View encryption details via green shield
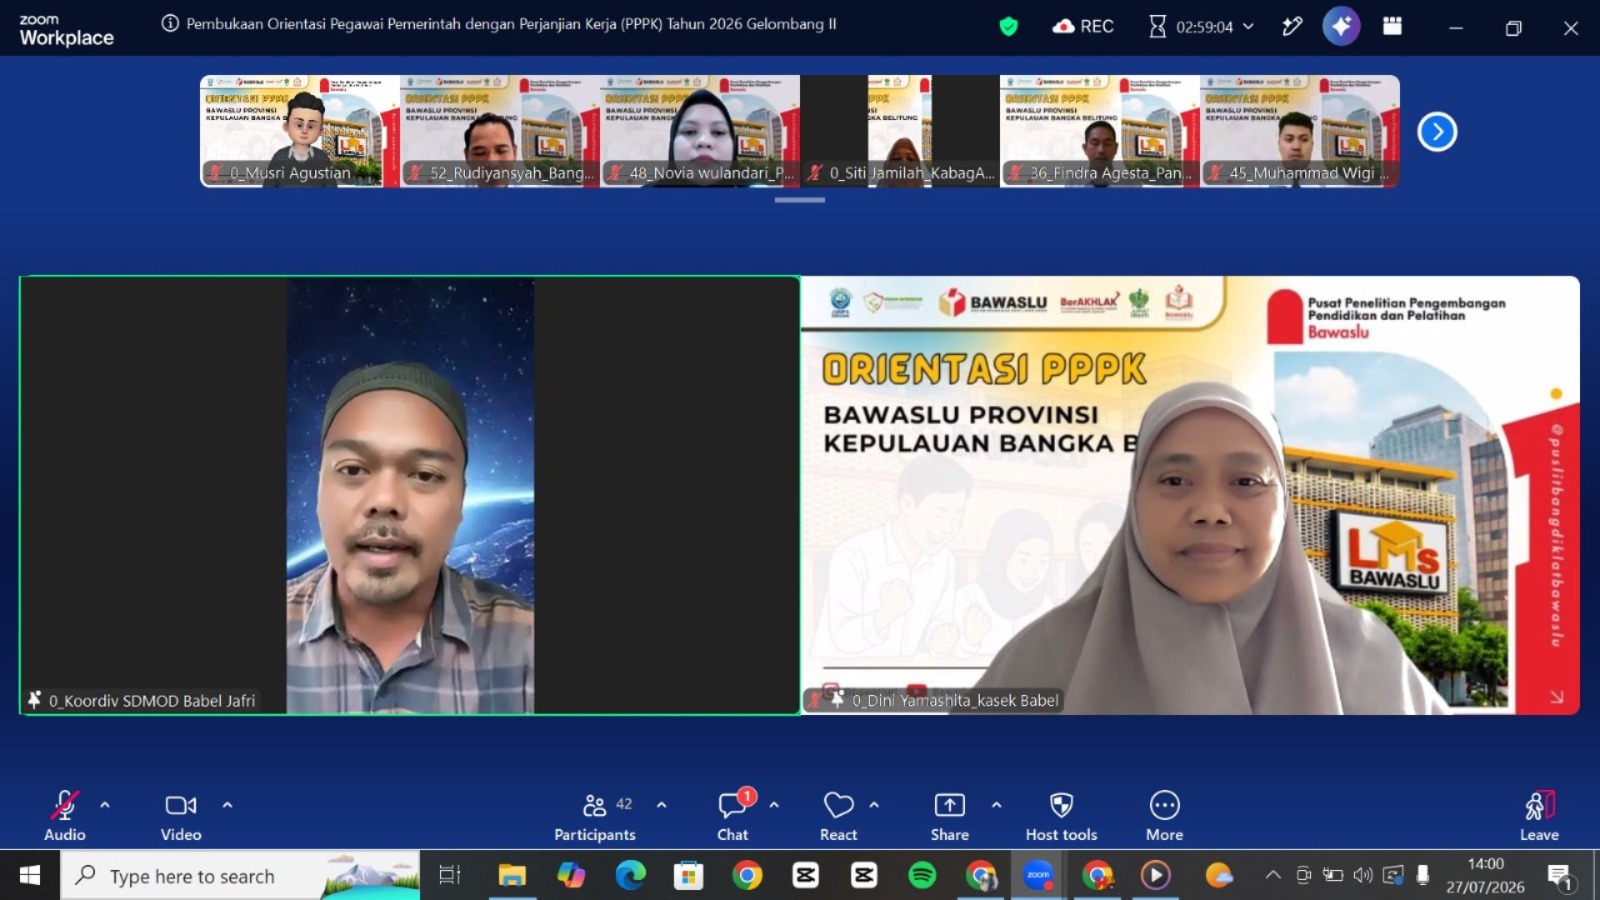Screen dimensions: 1600x900 click(x=1008, y=26)
